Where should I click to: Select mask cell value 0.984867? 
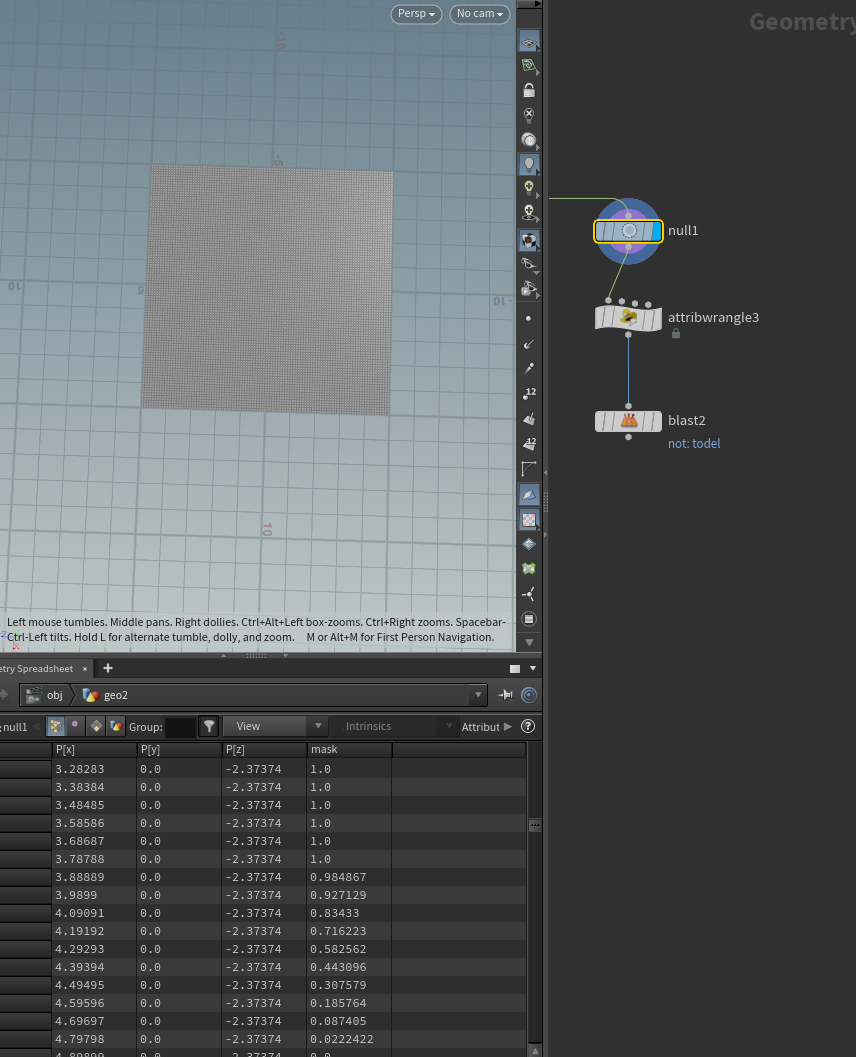(x=349, y=877)
